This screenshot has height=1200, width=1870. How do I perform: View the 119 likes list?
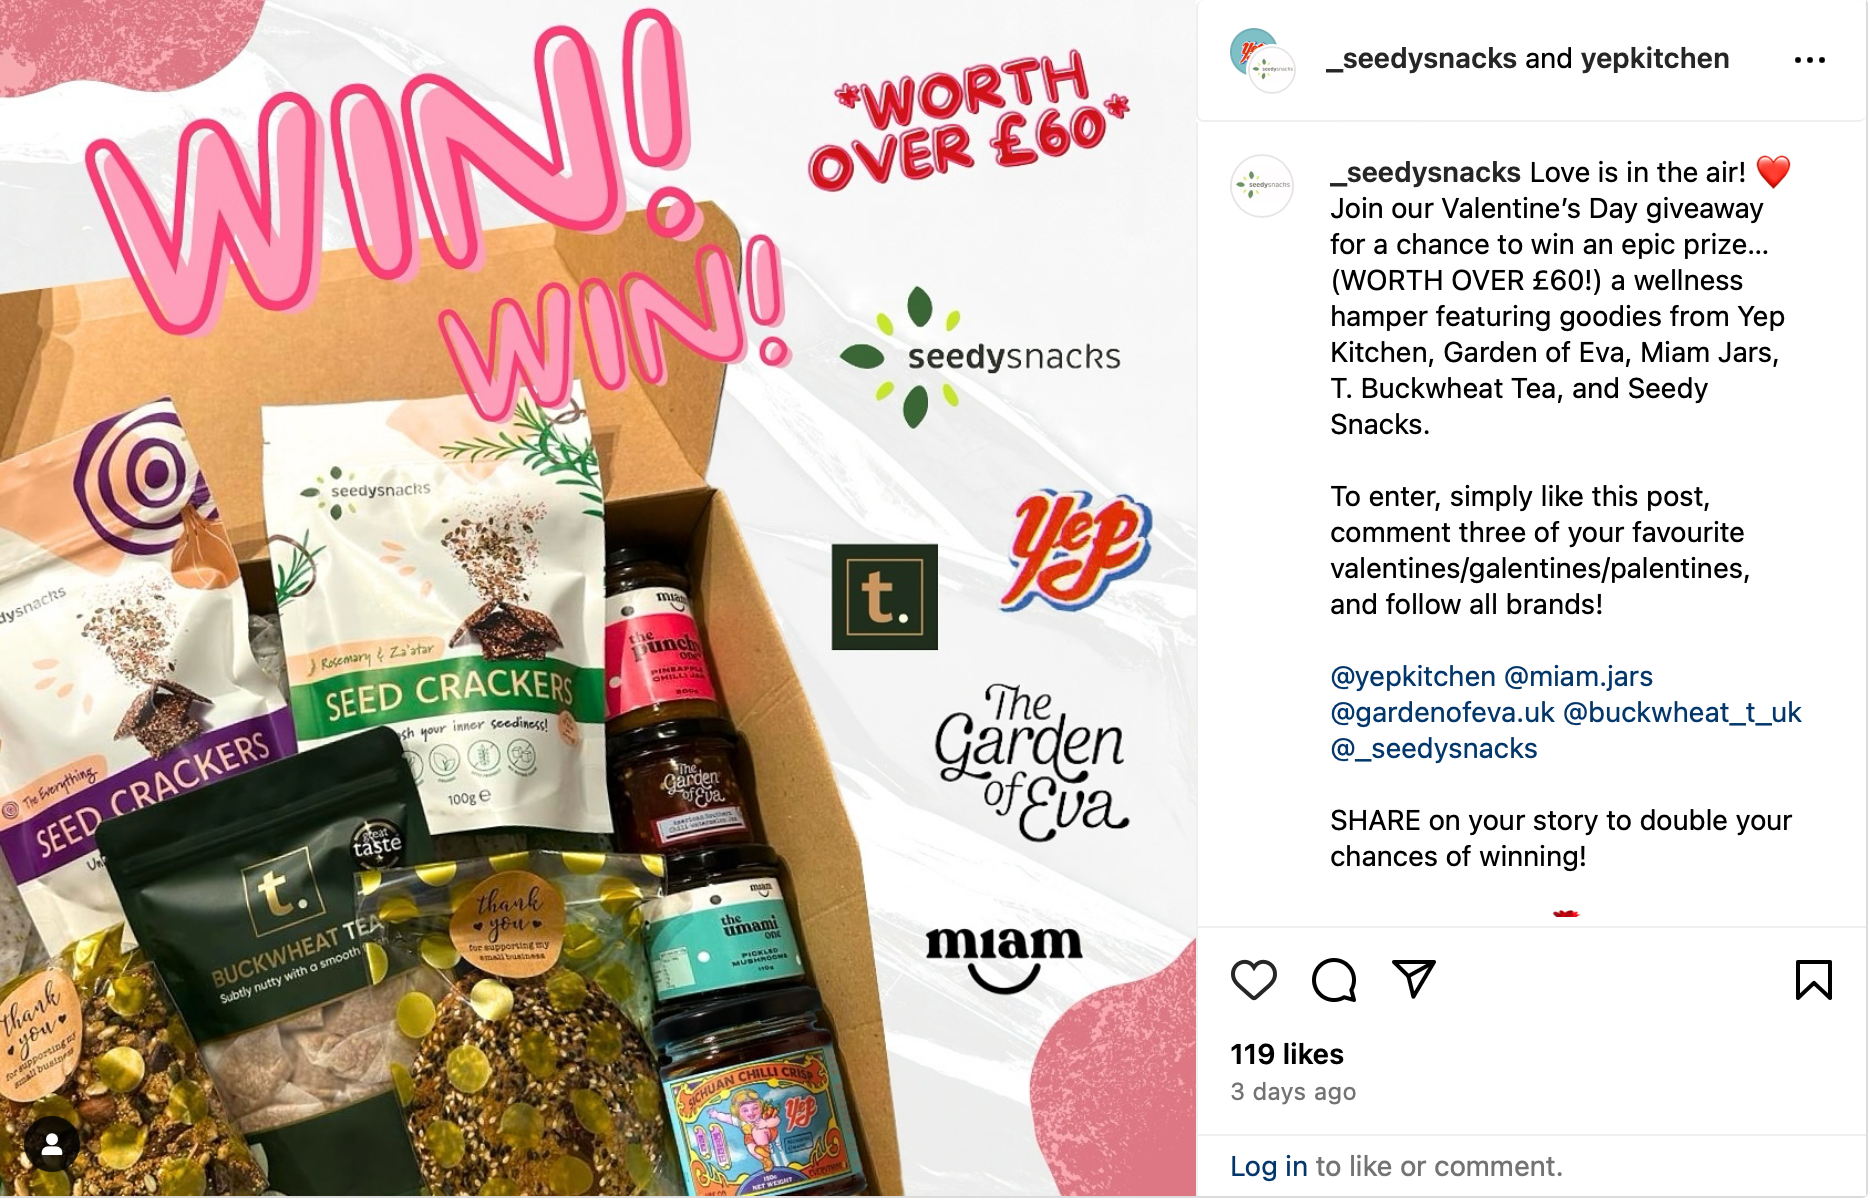click(x=1287, y=1054)
